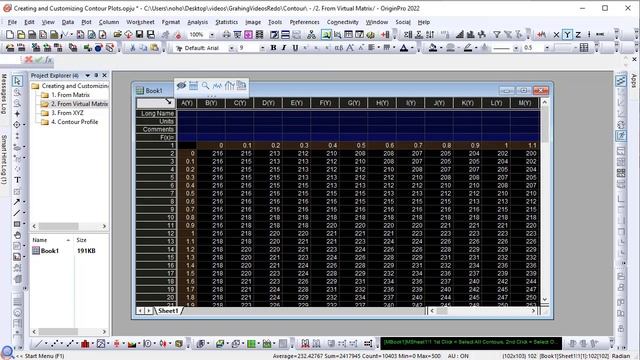Open the line style dropdown

[x=516, y=48]
